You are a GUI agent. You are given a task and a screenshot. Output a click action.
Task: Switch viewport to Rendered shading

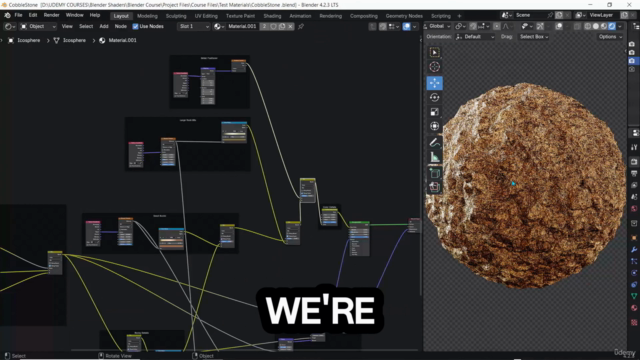612,27
